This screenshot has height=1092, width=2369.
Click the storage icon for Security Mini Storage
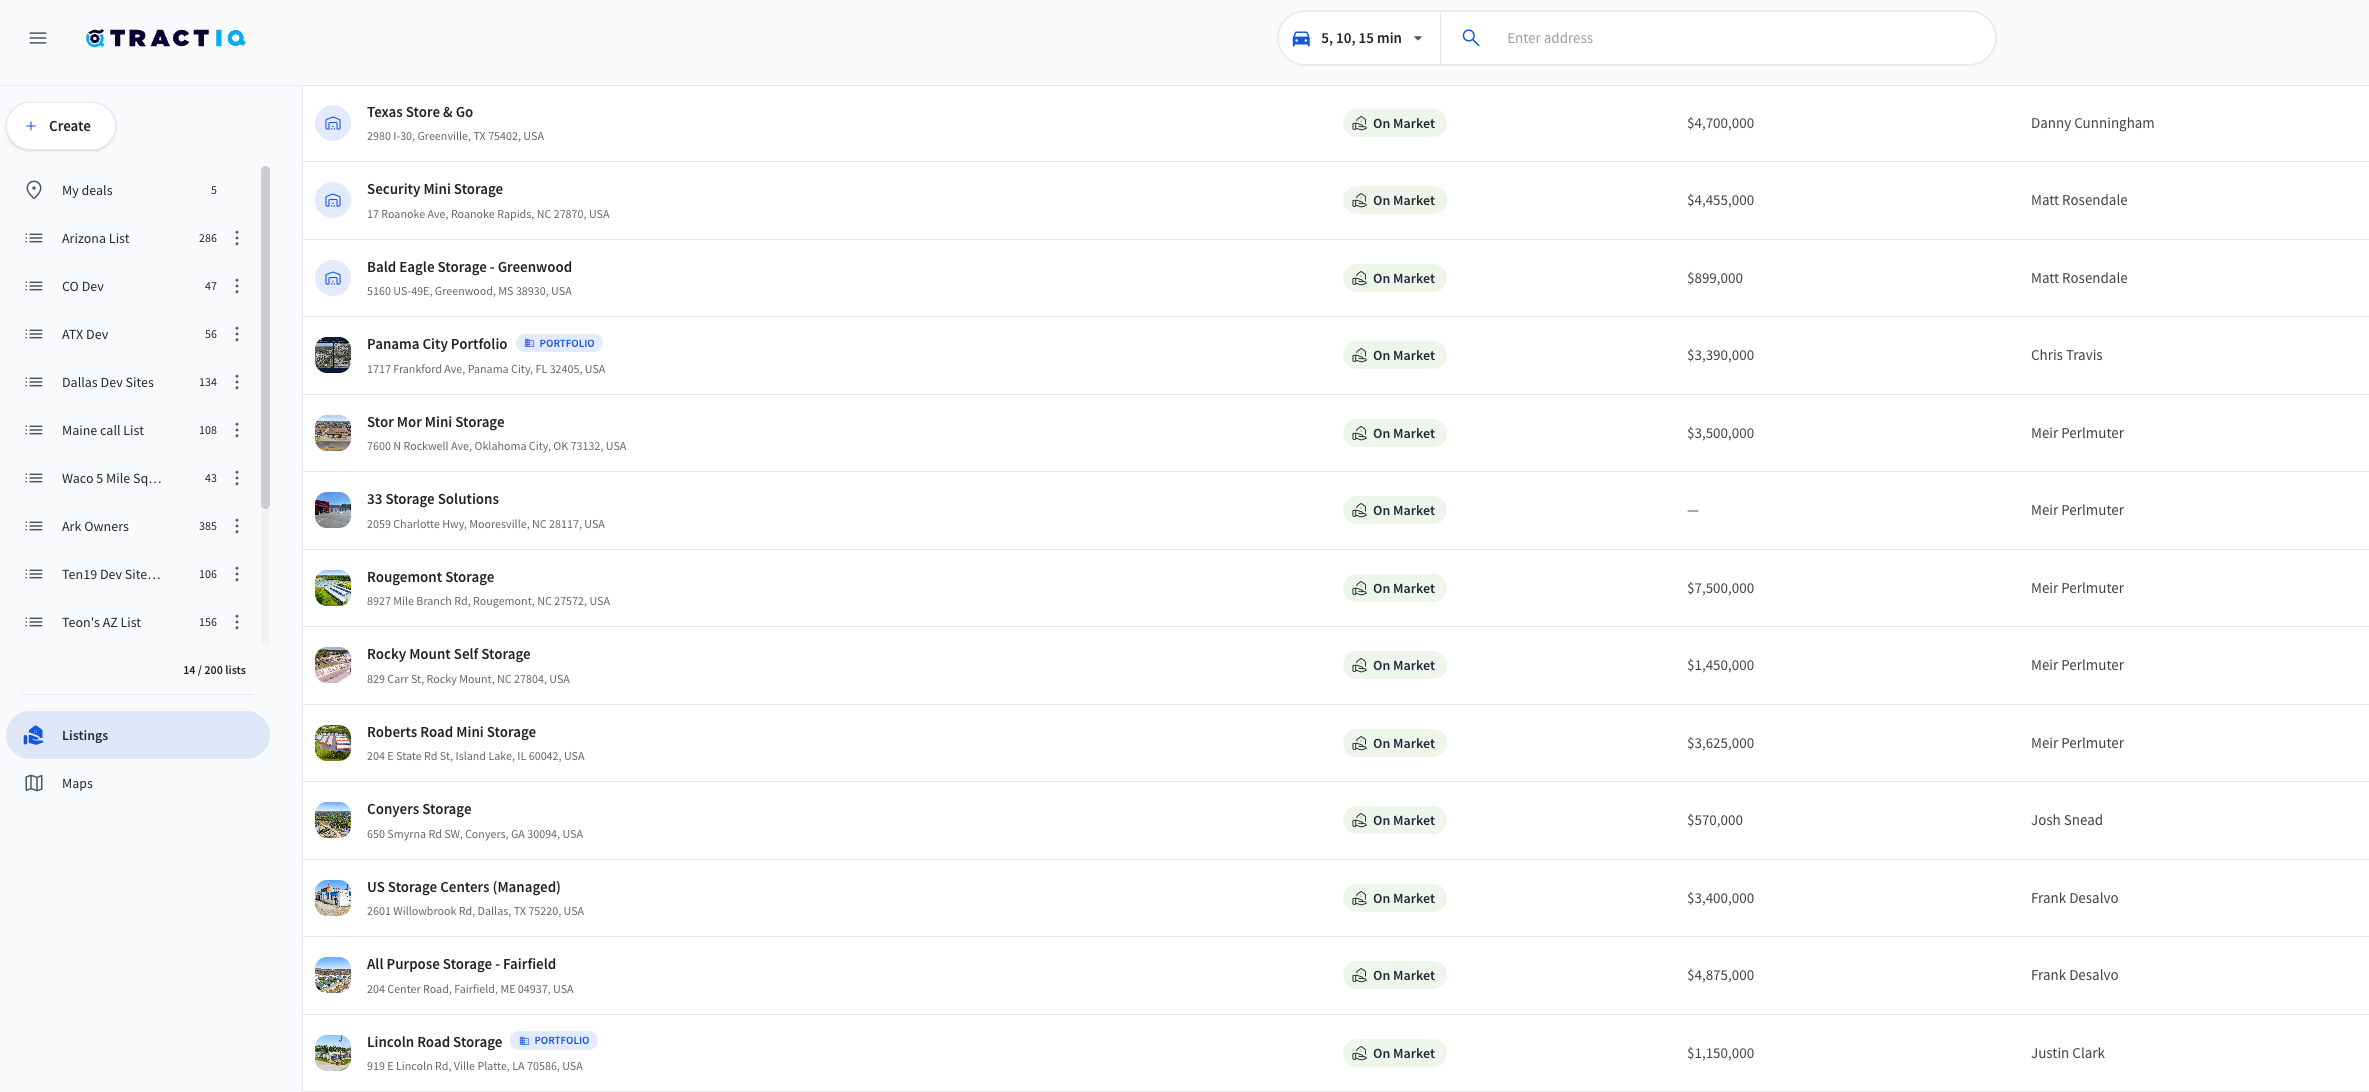pyautogui.click(x=333, y=200)
